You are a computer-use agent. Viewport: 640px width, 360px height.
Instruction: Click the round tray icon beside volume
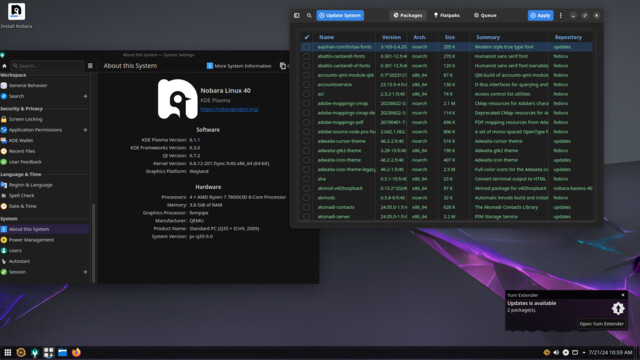565,352
